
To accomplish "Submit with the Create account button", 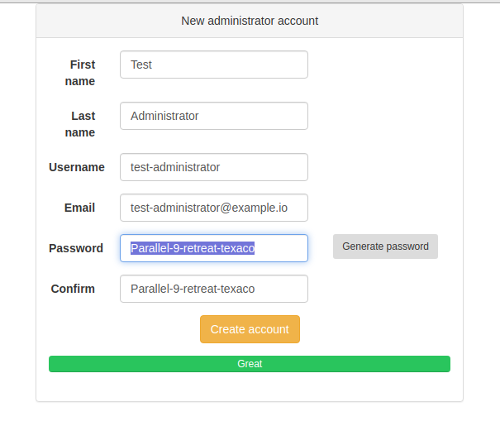I will coord(250,329).
